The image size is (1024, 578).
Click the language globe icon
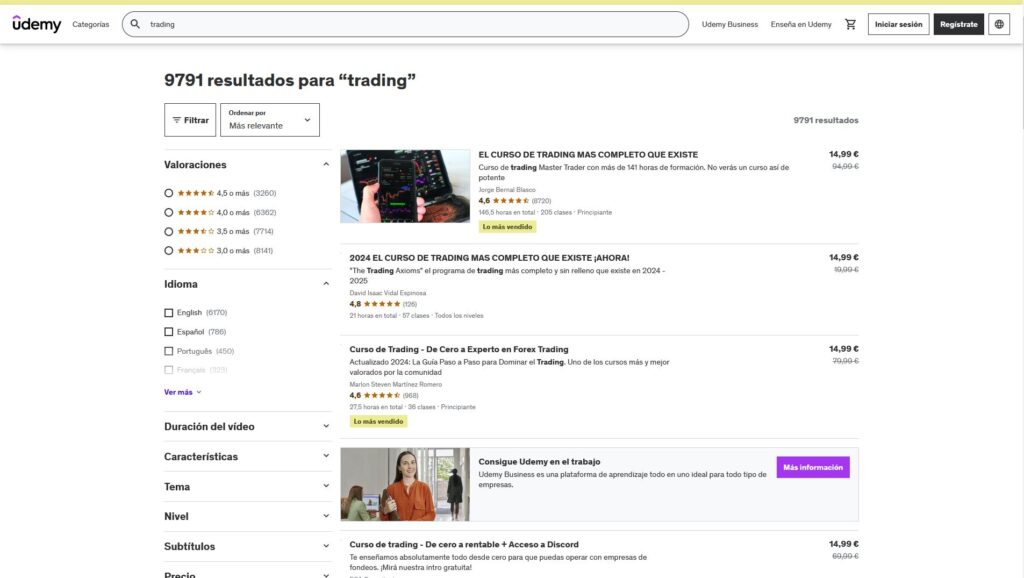click(999, 24)
